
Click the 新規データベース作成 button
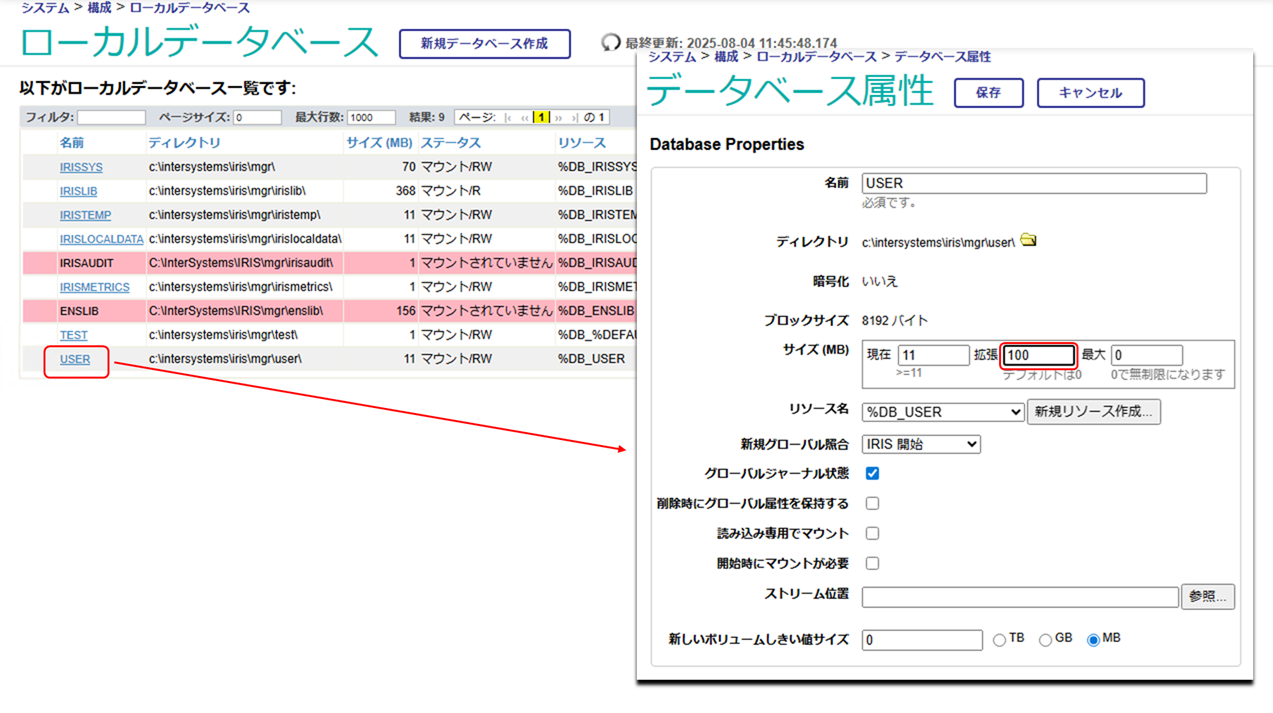tap(484, 44)
